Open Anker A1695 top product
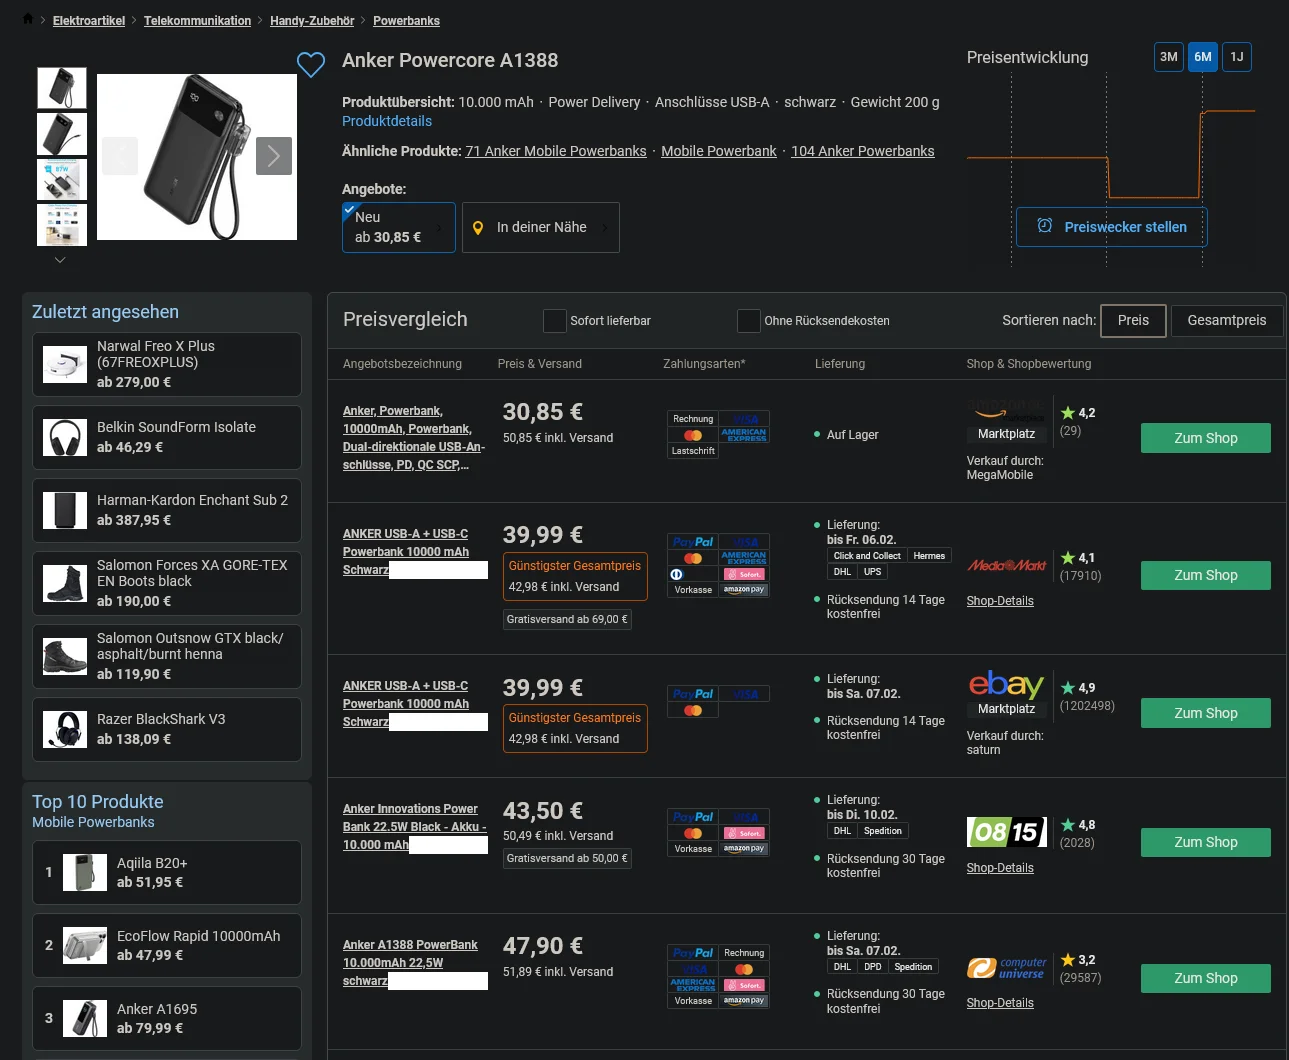 (x=167, y=1018)
